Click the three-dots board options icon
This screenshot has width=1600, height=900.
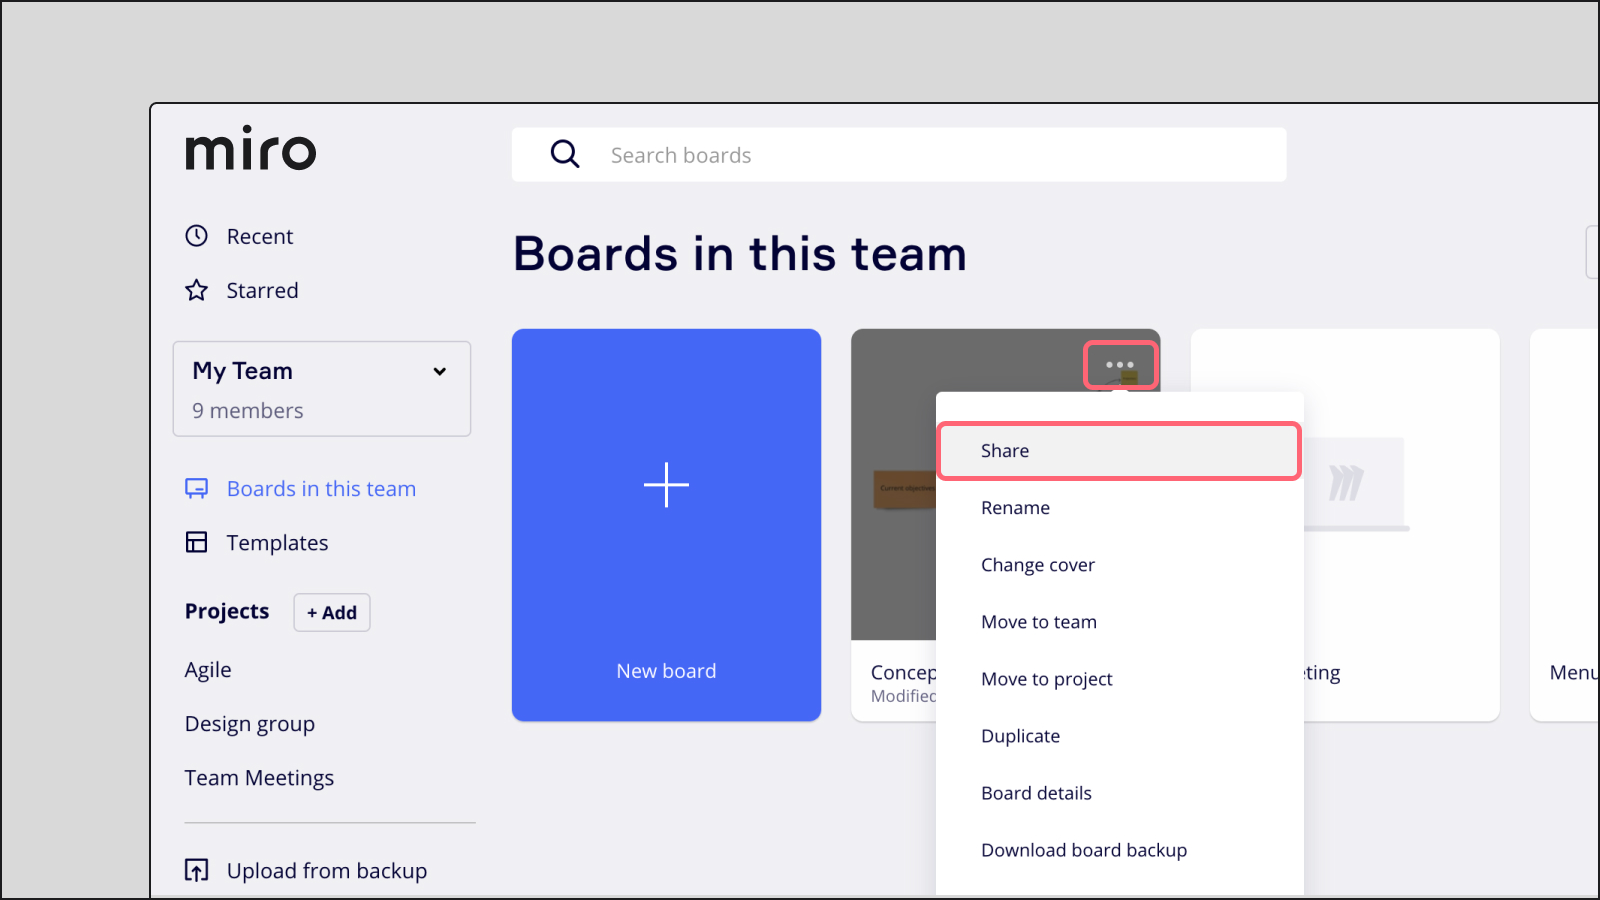coord(1120,365)
